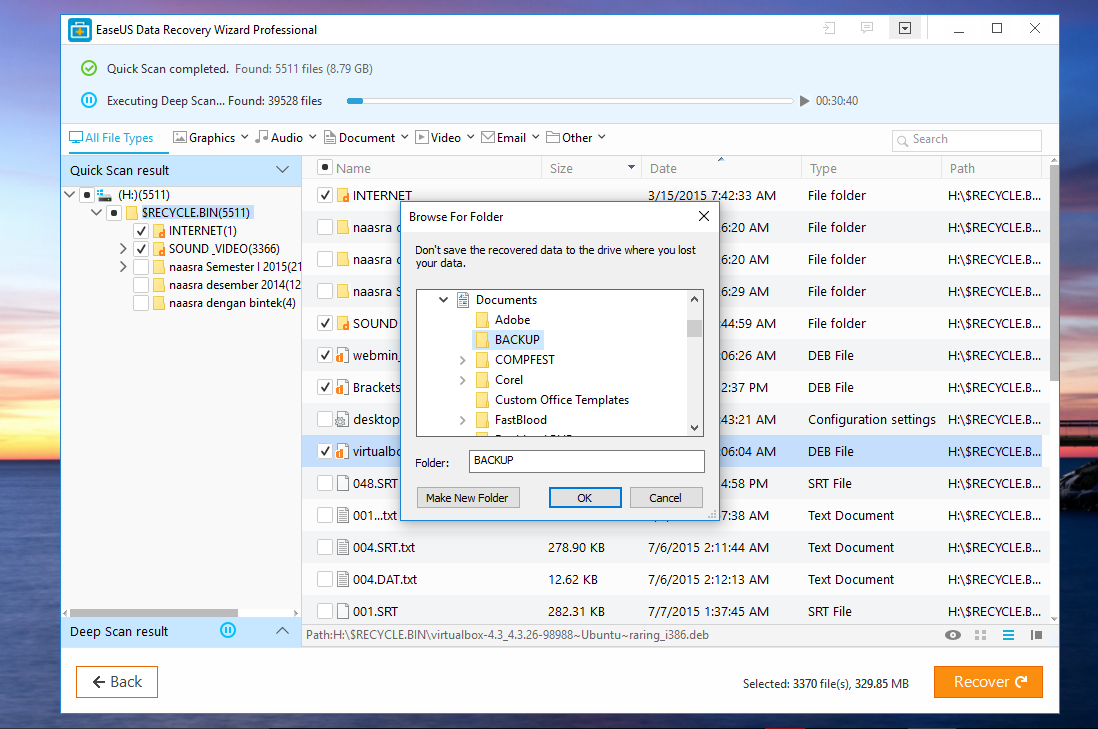
Task: Click Make New Folder button
Action: pos(467,498)
